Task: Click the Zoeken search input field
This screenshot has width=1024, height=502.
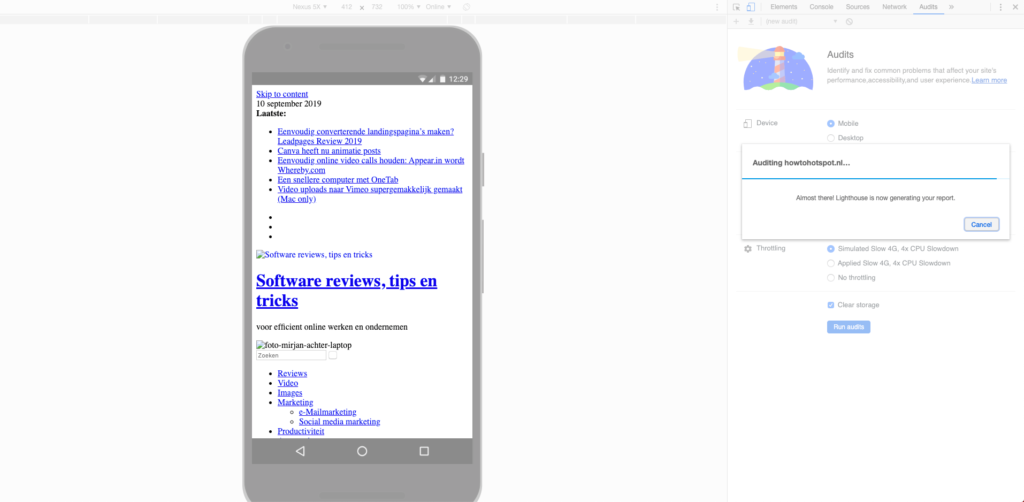Action: pos(291,355)
